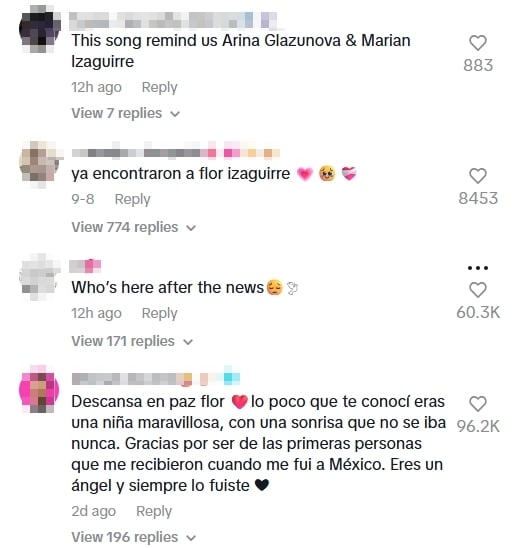The width and height of the screenshot is (516, 548).
Task: Expand View 774 replies
Action: pos(134,227)
